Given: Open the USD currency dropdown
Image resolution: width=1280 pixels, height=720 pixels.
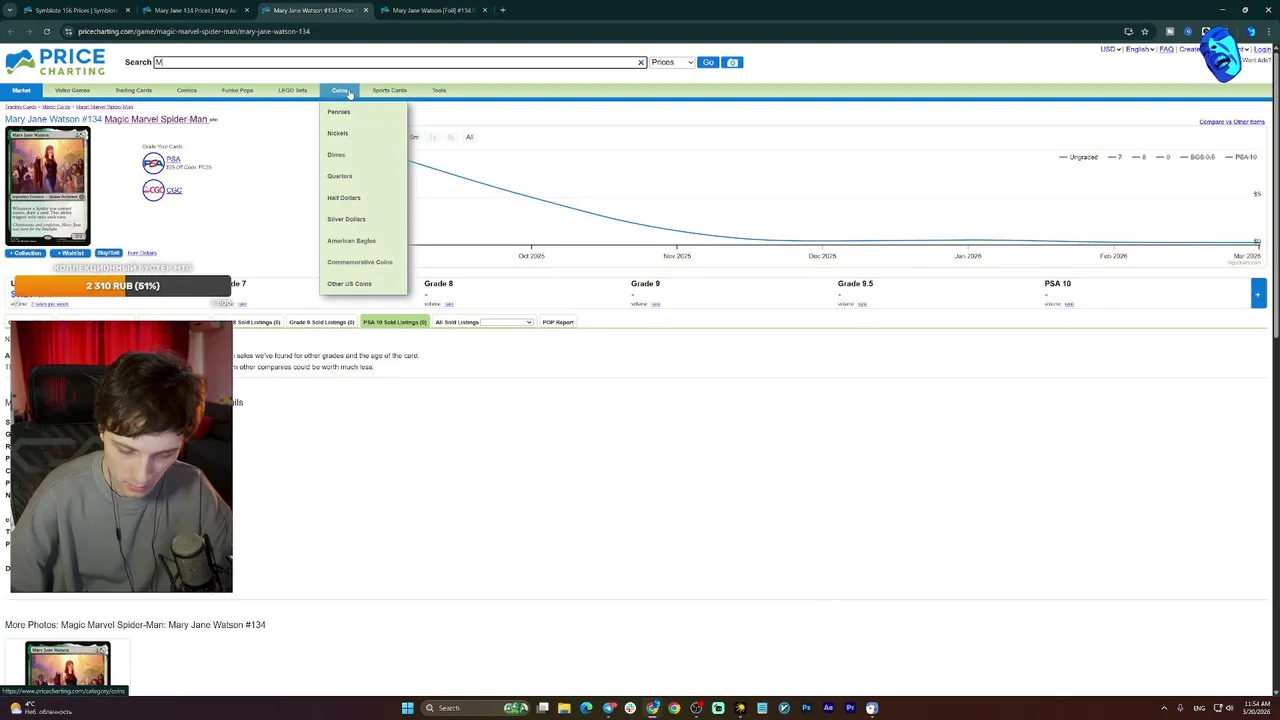Looking at the screenshot, I should click(x=1110, y=49).
